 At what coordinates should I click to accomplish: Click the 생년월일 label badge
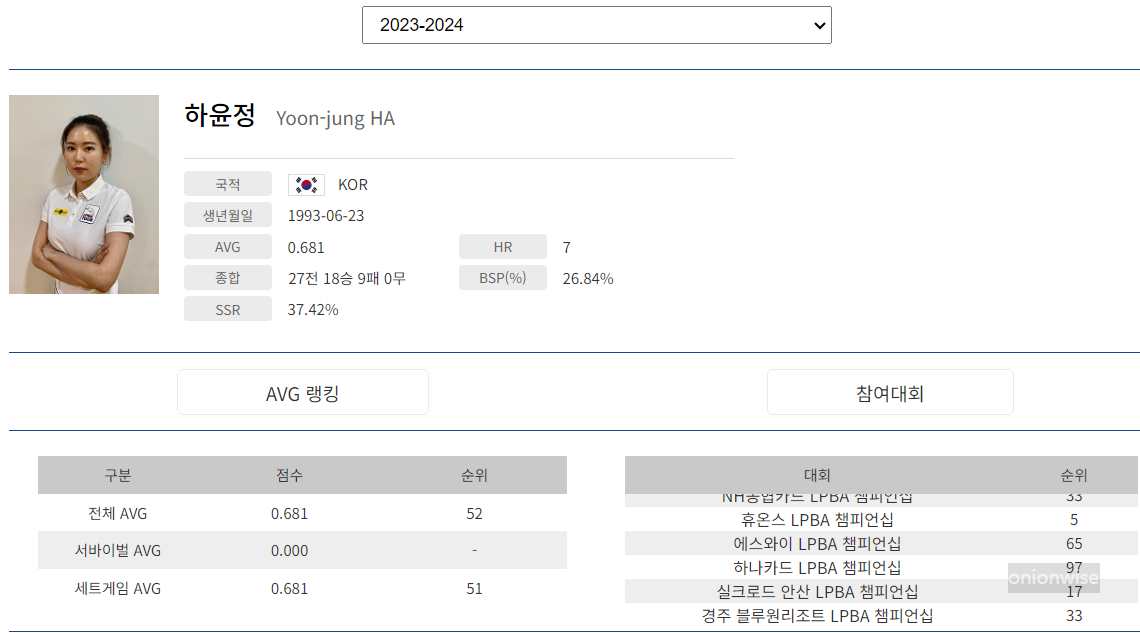[227, 215]
